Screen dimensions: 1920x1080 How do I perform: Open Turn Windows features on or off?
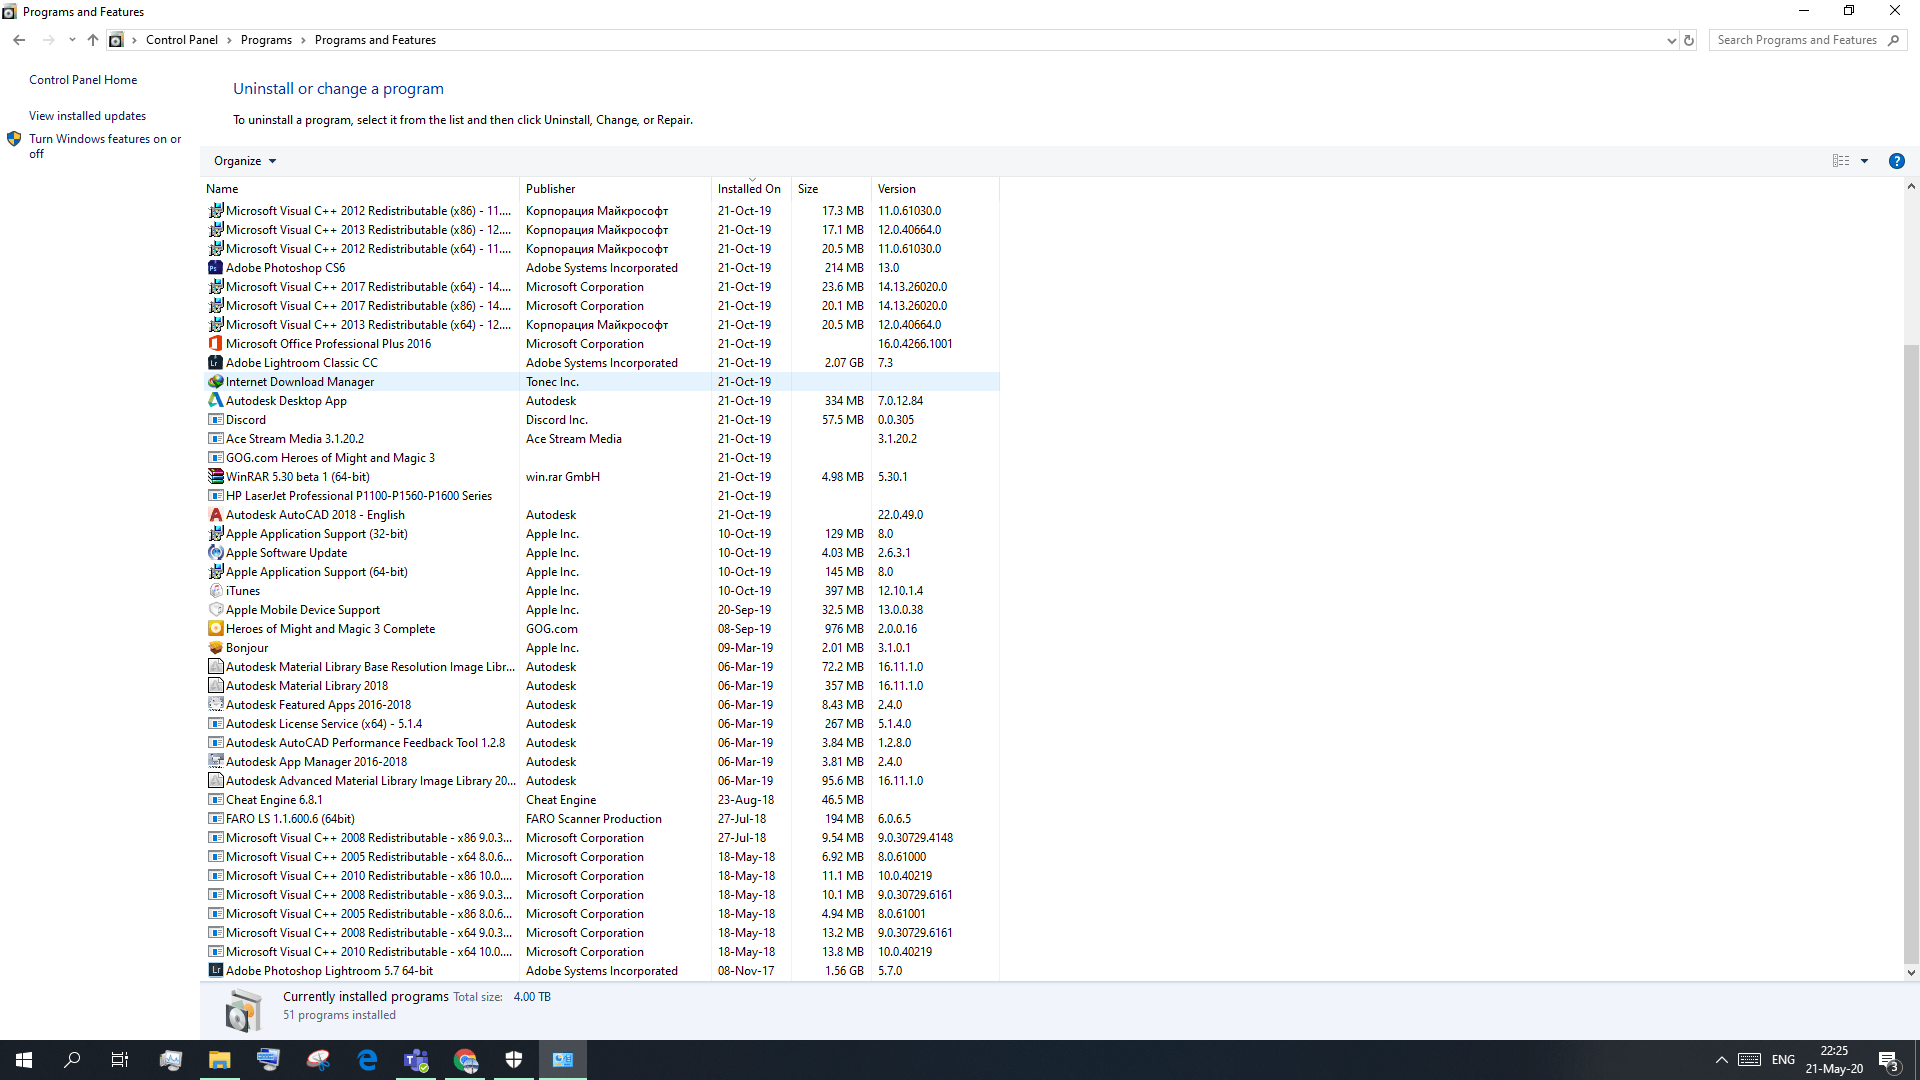coord(105,146)
